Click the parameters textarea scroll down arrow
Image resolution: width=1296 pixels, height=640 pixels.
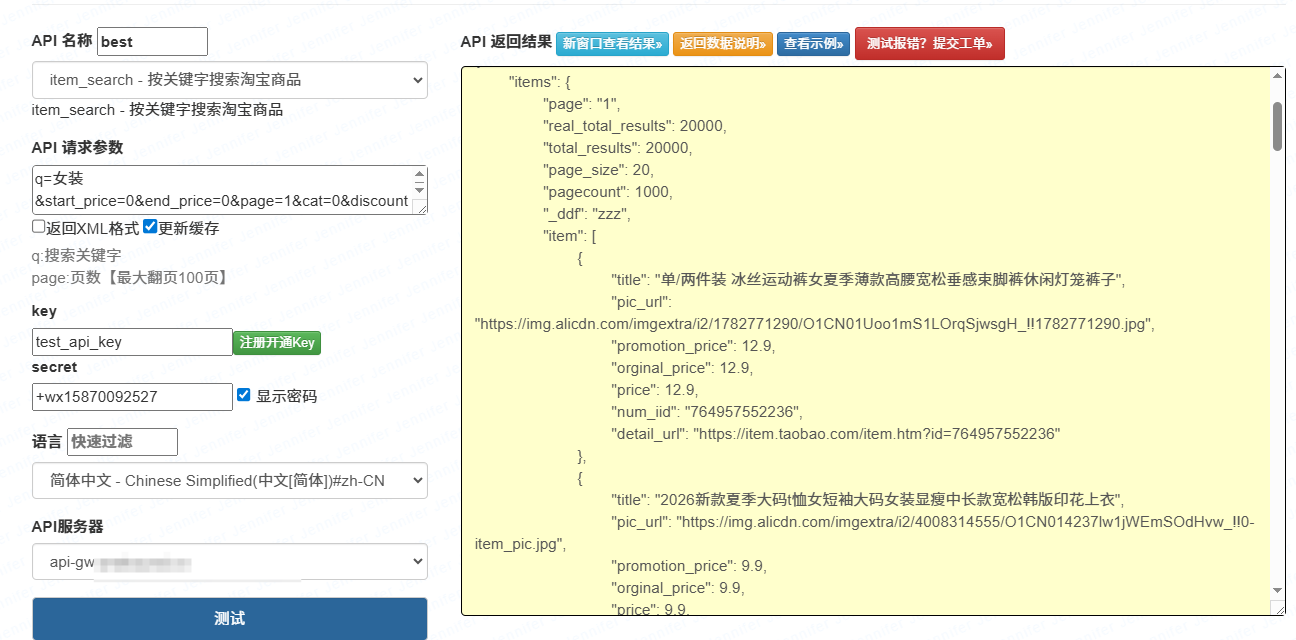419,190
